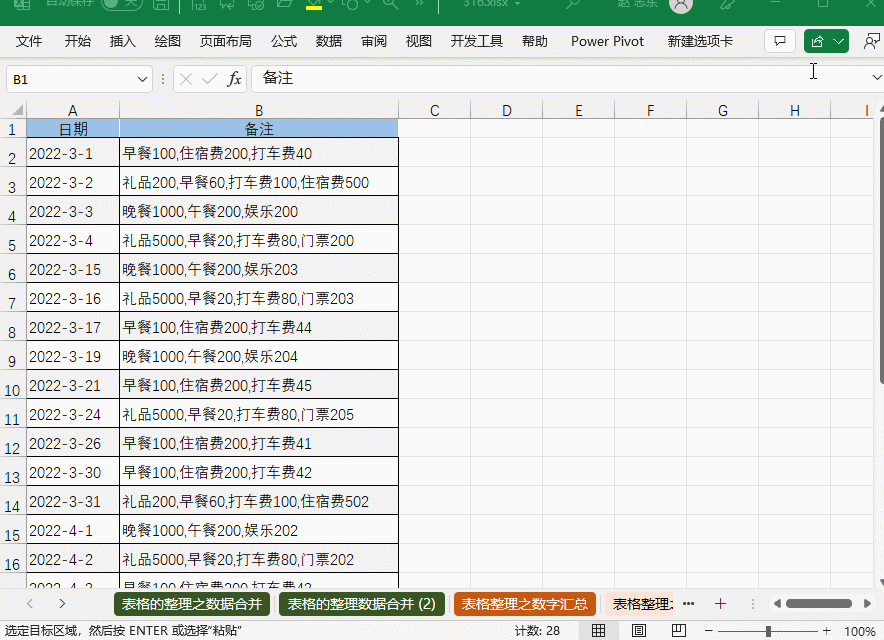
Task: Select cell B3 with 礼品200 text
Action: point(258,183)
